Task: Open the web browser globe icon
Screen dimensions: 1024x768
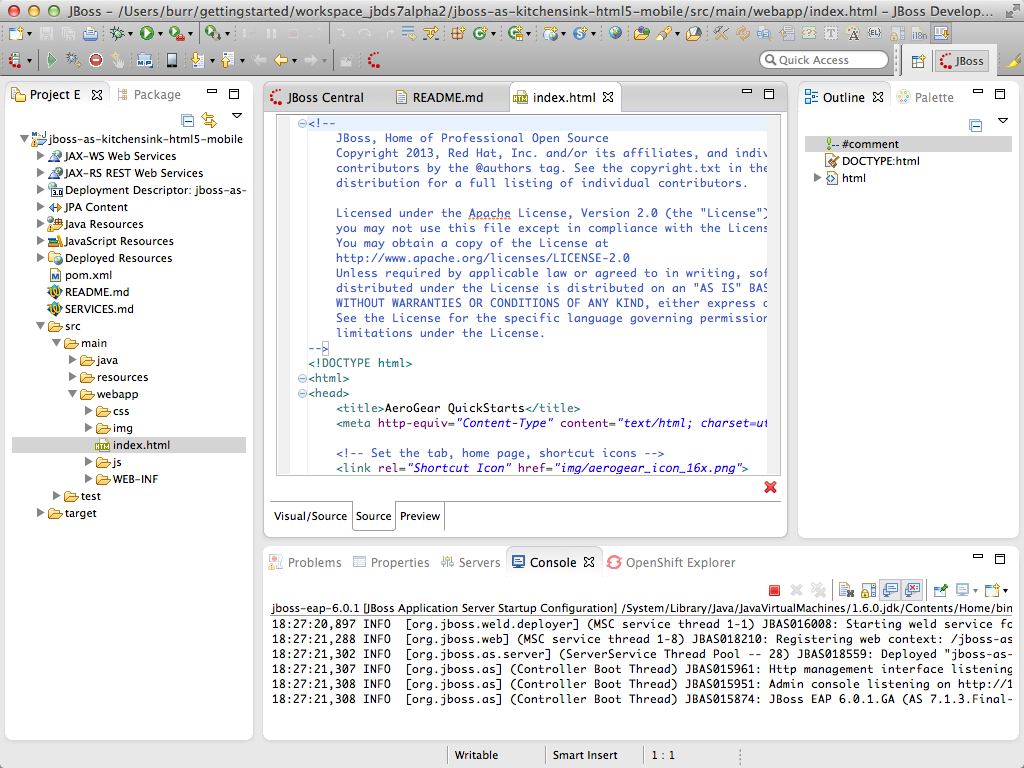Action: [614, 33]
